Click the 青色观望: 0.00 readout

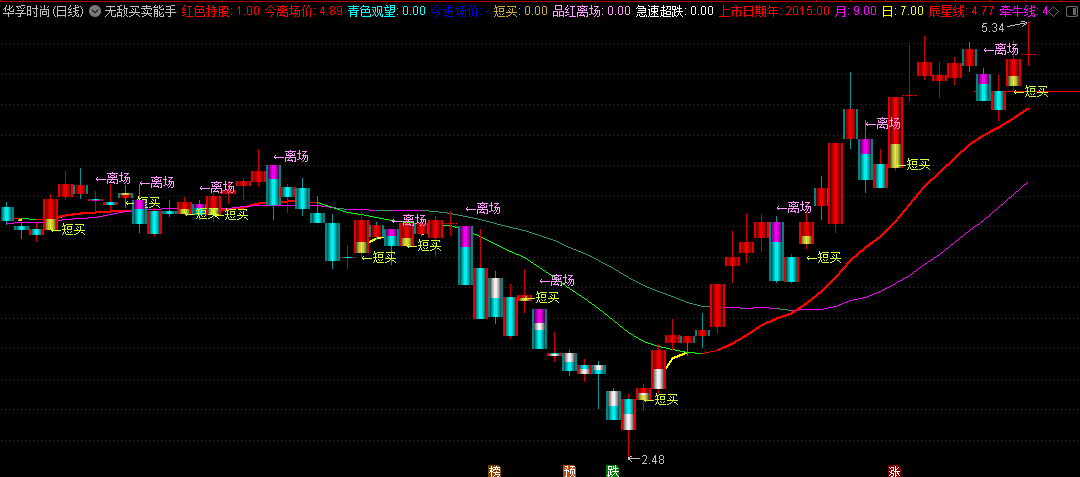pyautogui.click(x=386, y=11)
